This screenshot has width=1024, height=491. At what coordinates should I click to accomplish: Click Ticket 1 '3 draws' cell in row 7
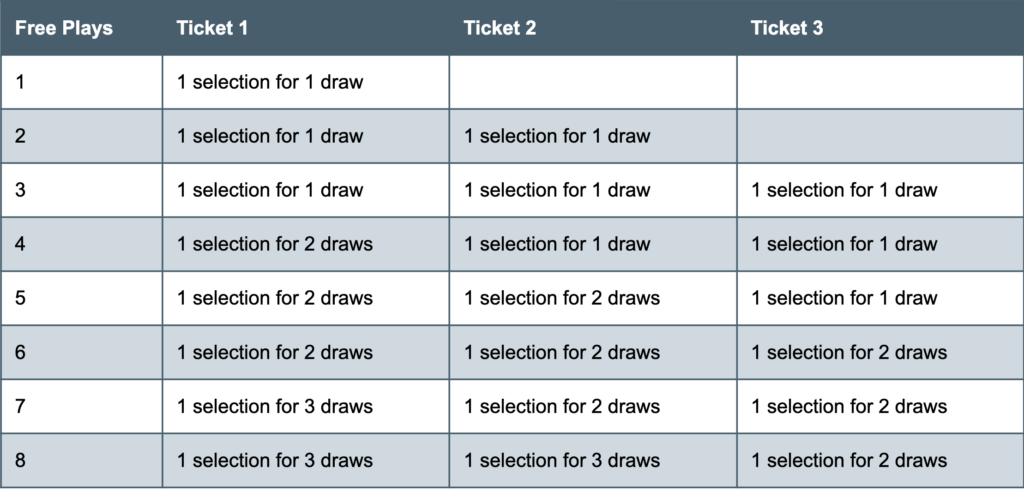coord(306,406)
